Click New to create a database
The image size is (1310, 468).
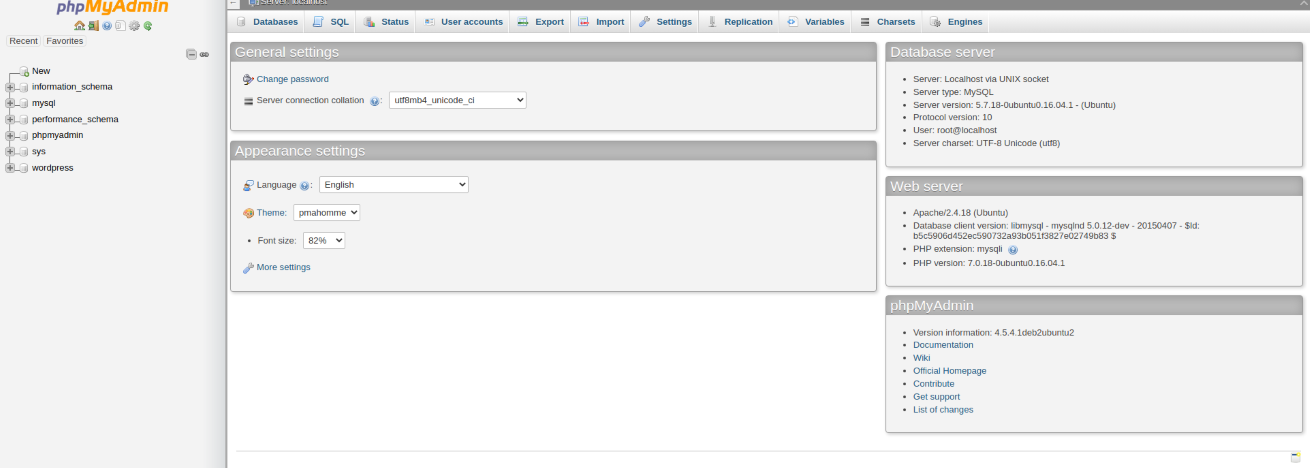pos(41,71)
